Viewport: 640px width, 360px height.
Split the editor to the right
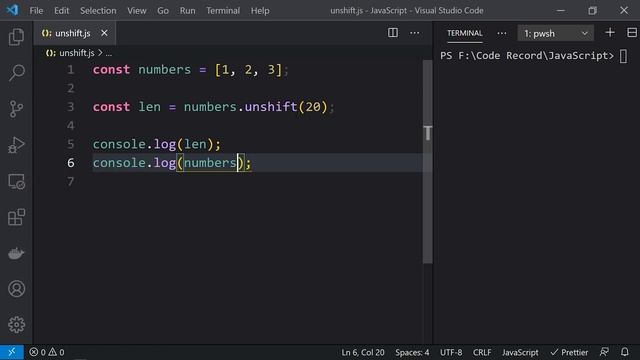393,33
